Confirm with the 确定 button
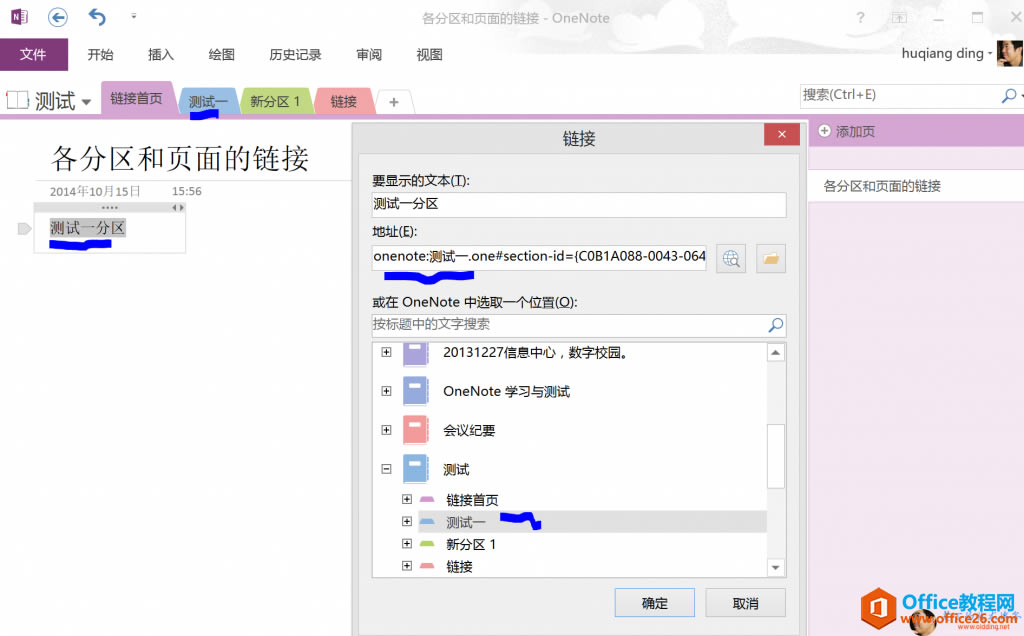The width and height of the screenshot is (1024, 636). click(654, 603)
